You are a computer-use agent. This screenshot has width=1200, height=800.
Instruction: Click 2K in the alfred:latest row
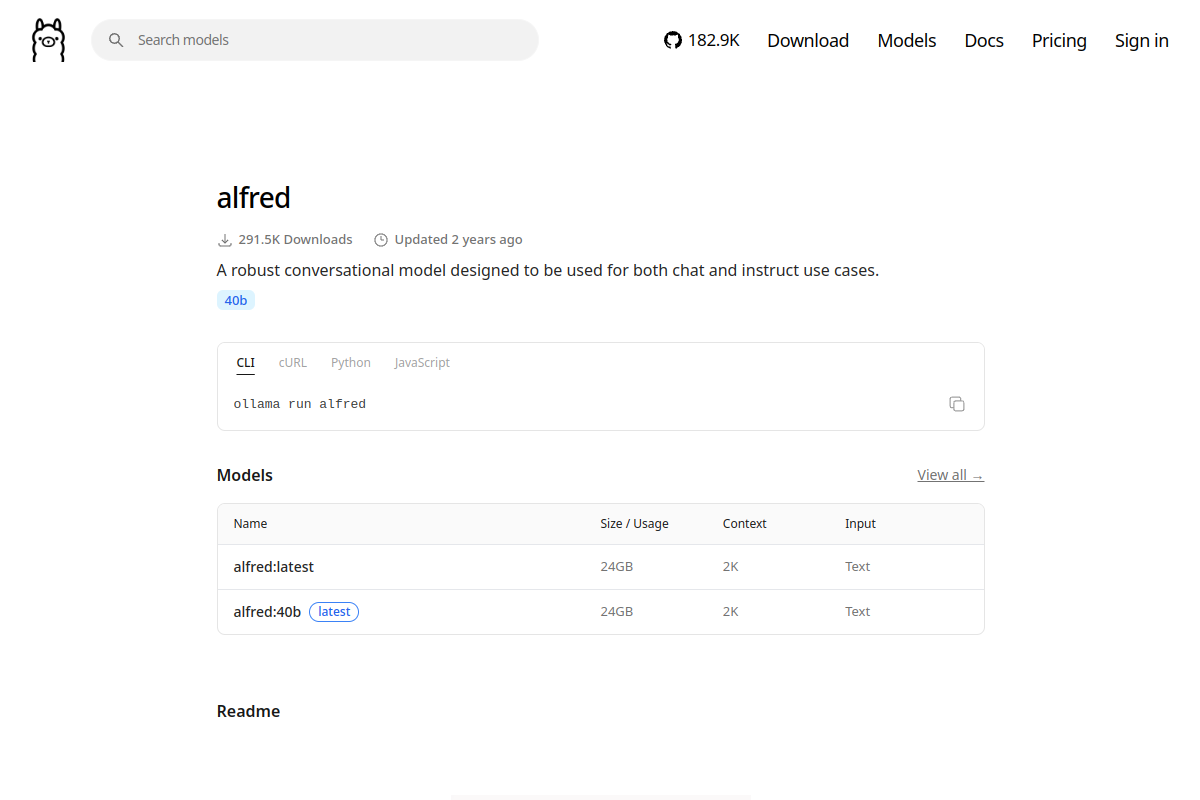(x=731, y=567)
